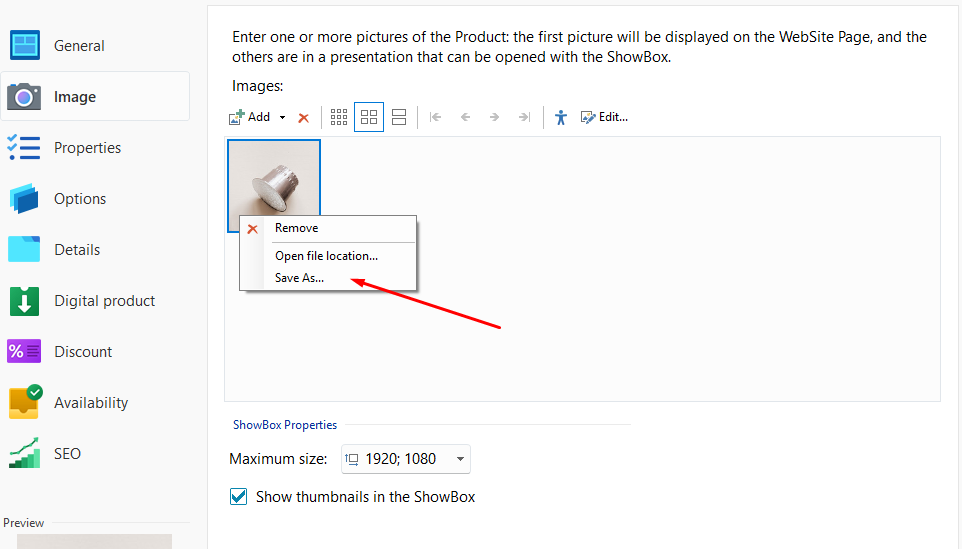Toggle Show thumbnails in the ShowBox
962x549 pixels.
coord(239,497)
